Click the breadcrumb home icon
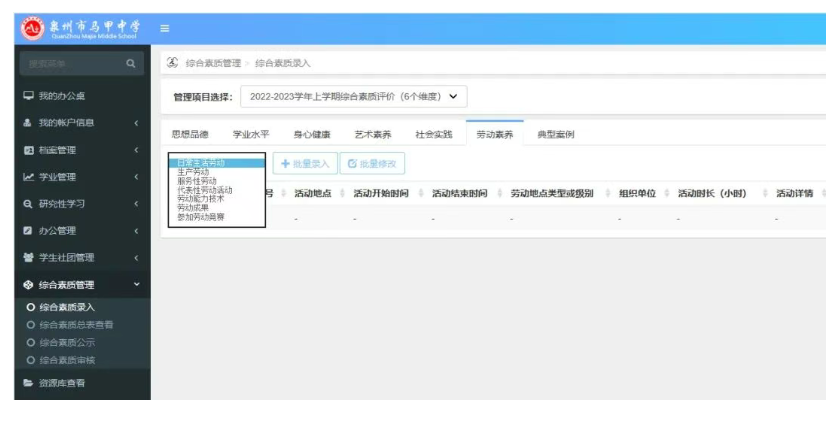The image size is (838, 423). 172,62
